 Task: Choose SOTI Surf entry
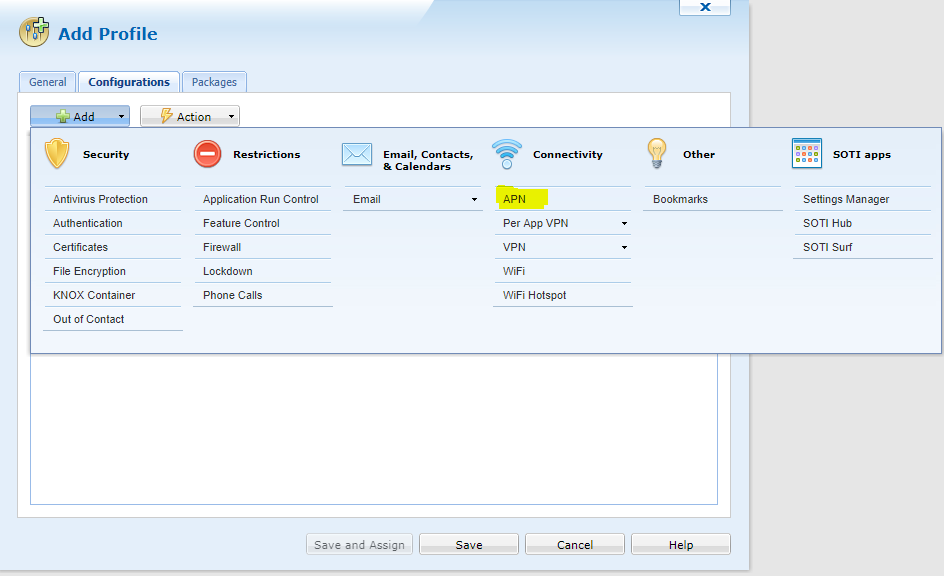tap(862, 247)
